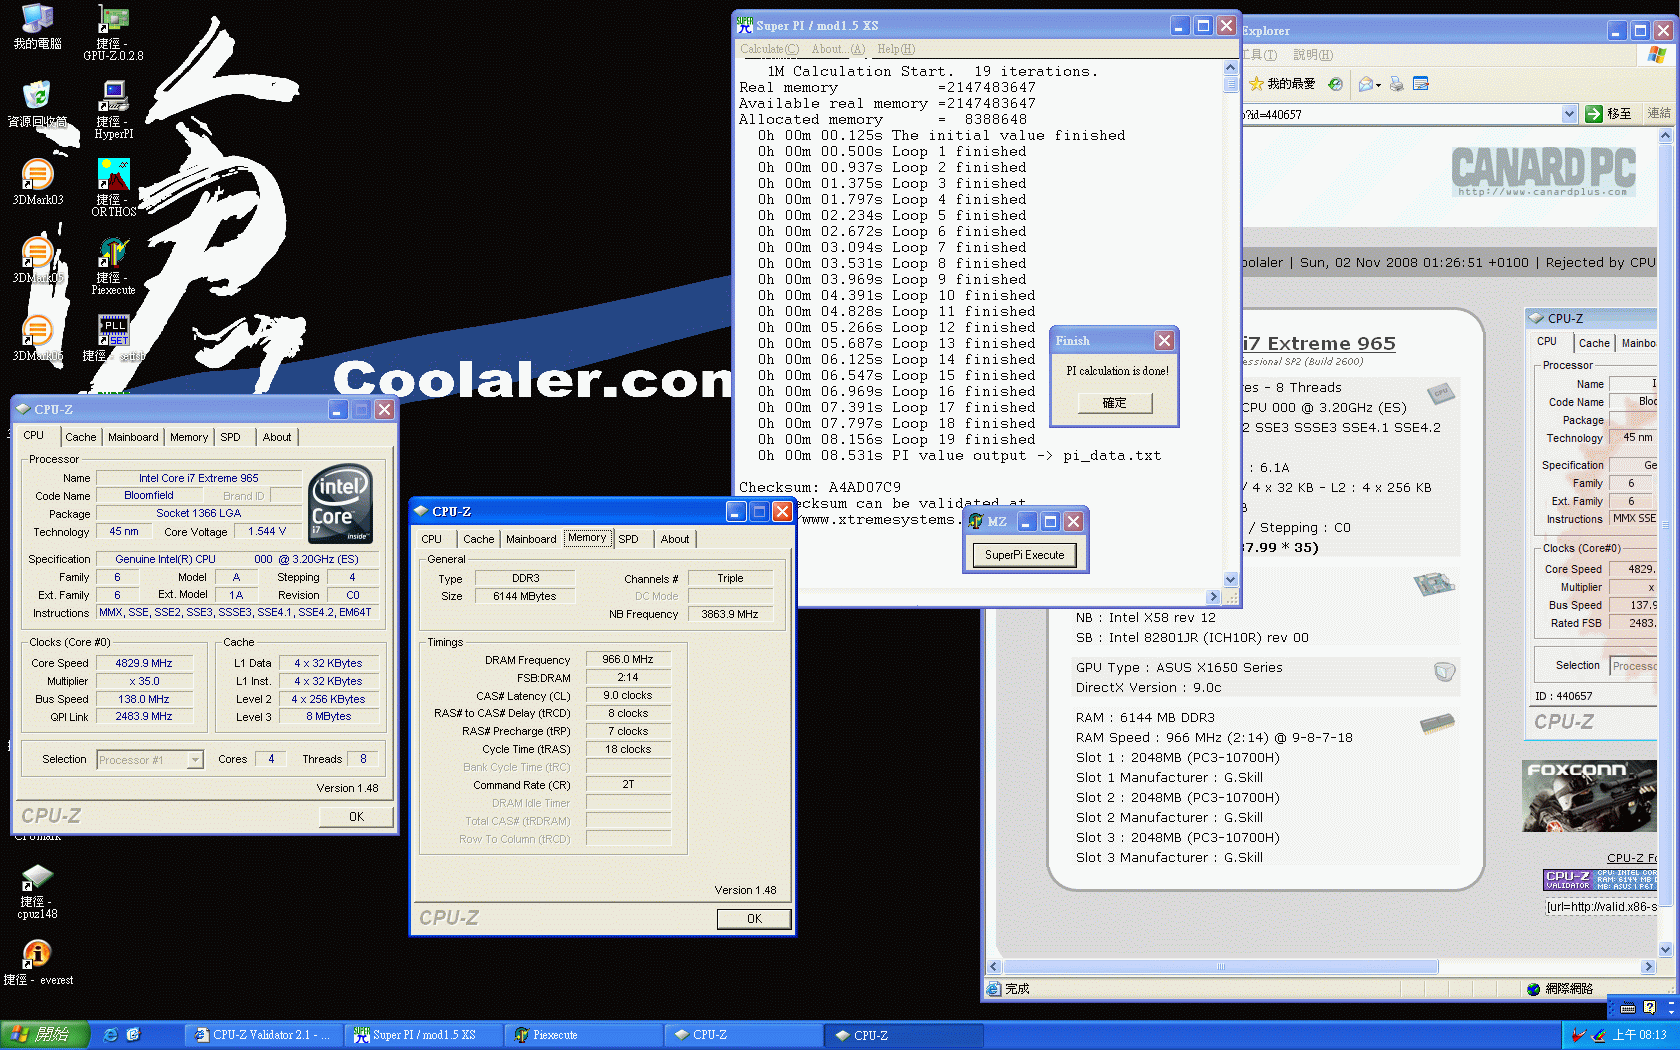Click history icon in Explorer toolbar
This screenshot has height=1050, width=1680.
pyautogui.click(x=1335, y=84)
